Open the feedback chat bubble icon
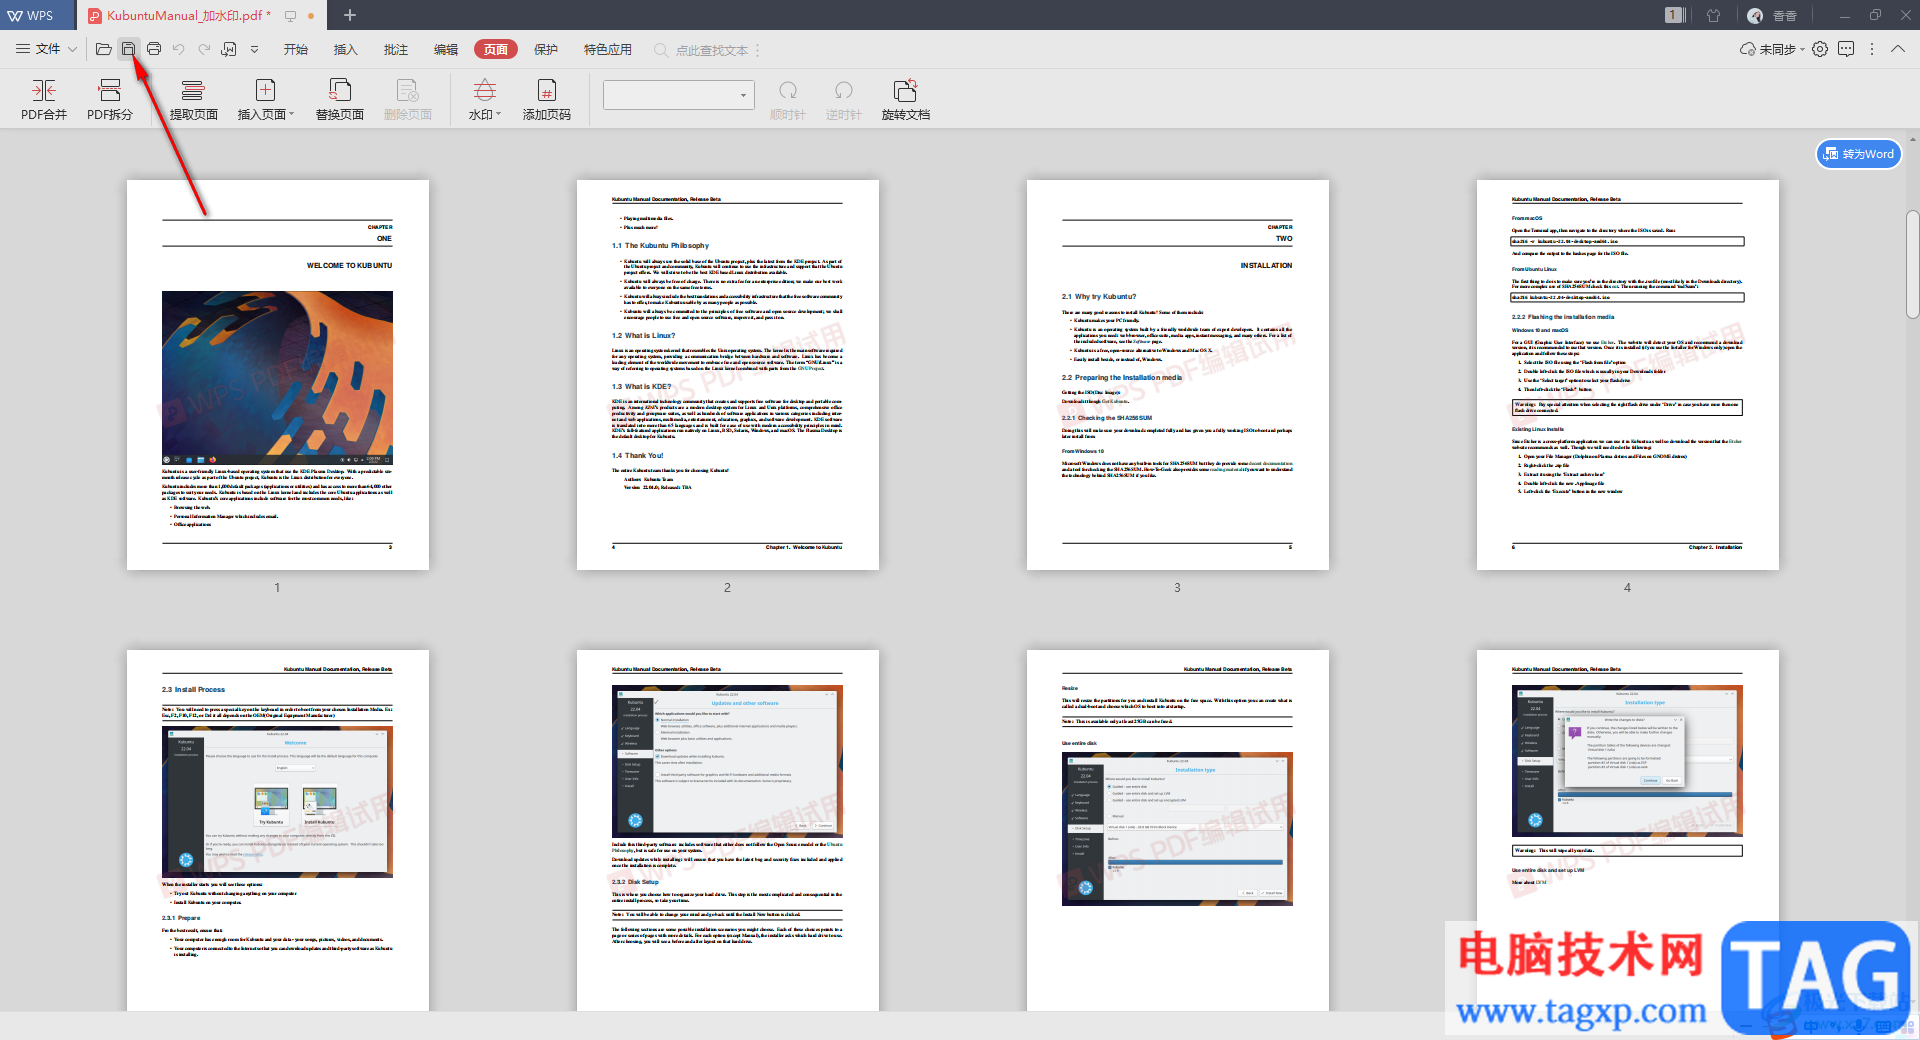1920x1040 pixels. (x=1846, y=49)
